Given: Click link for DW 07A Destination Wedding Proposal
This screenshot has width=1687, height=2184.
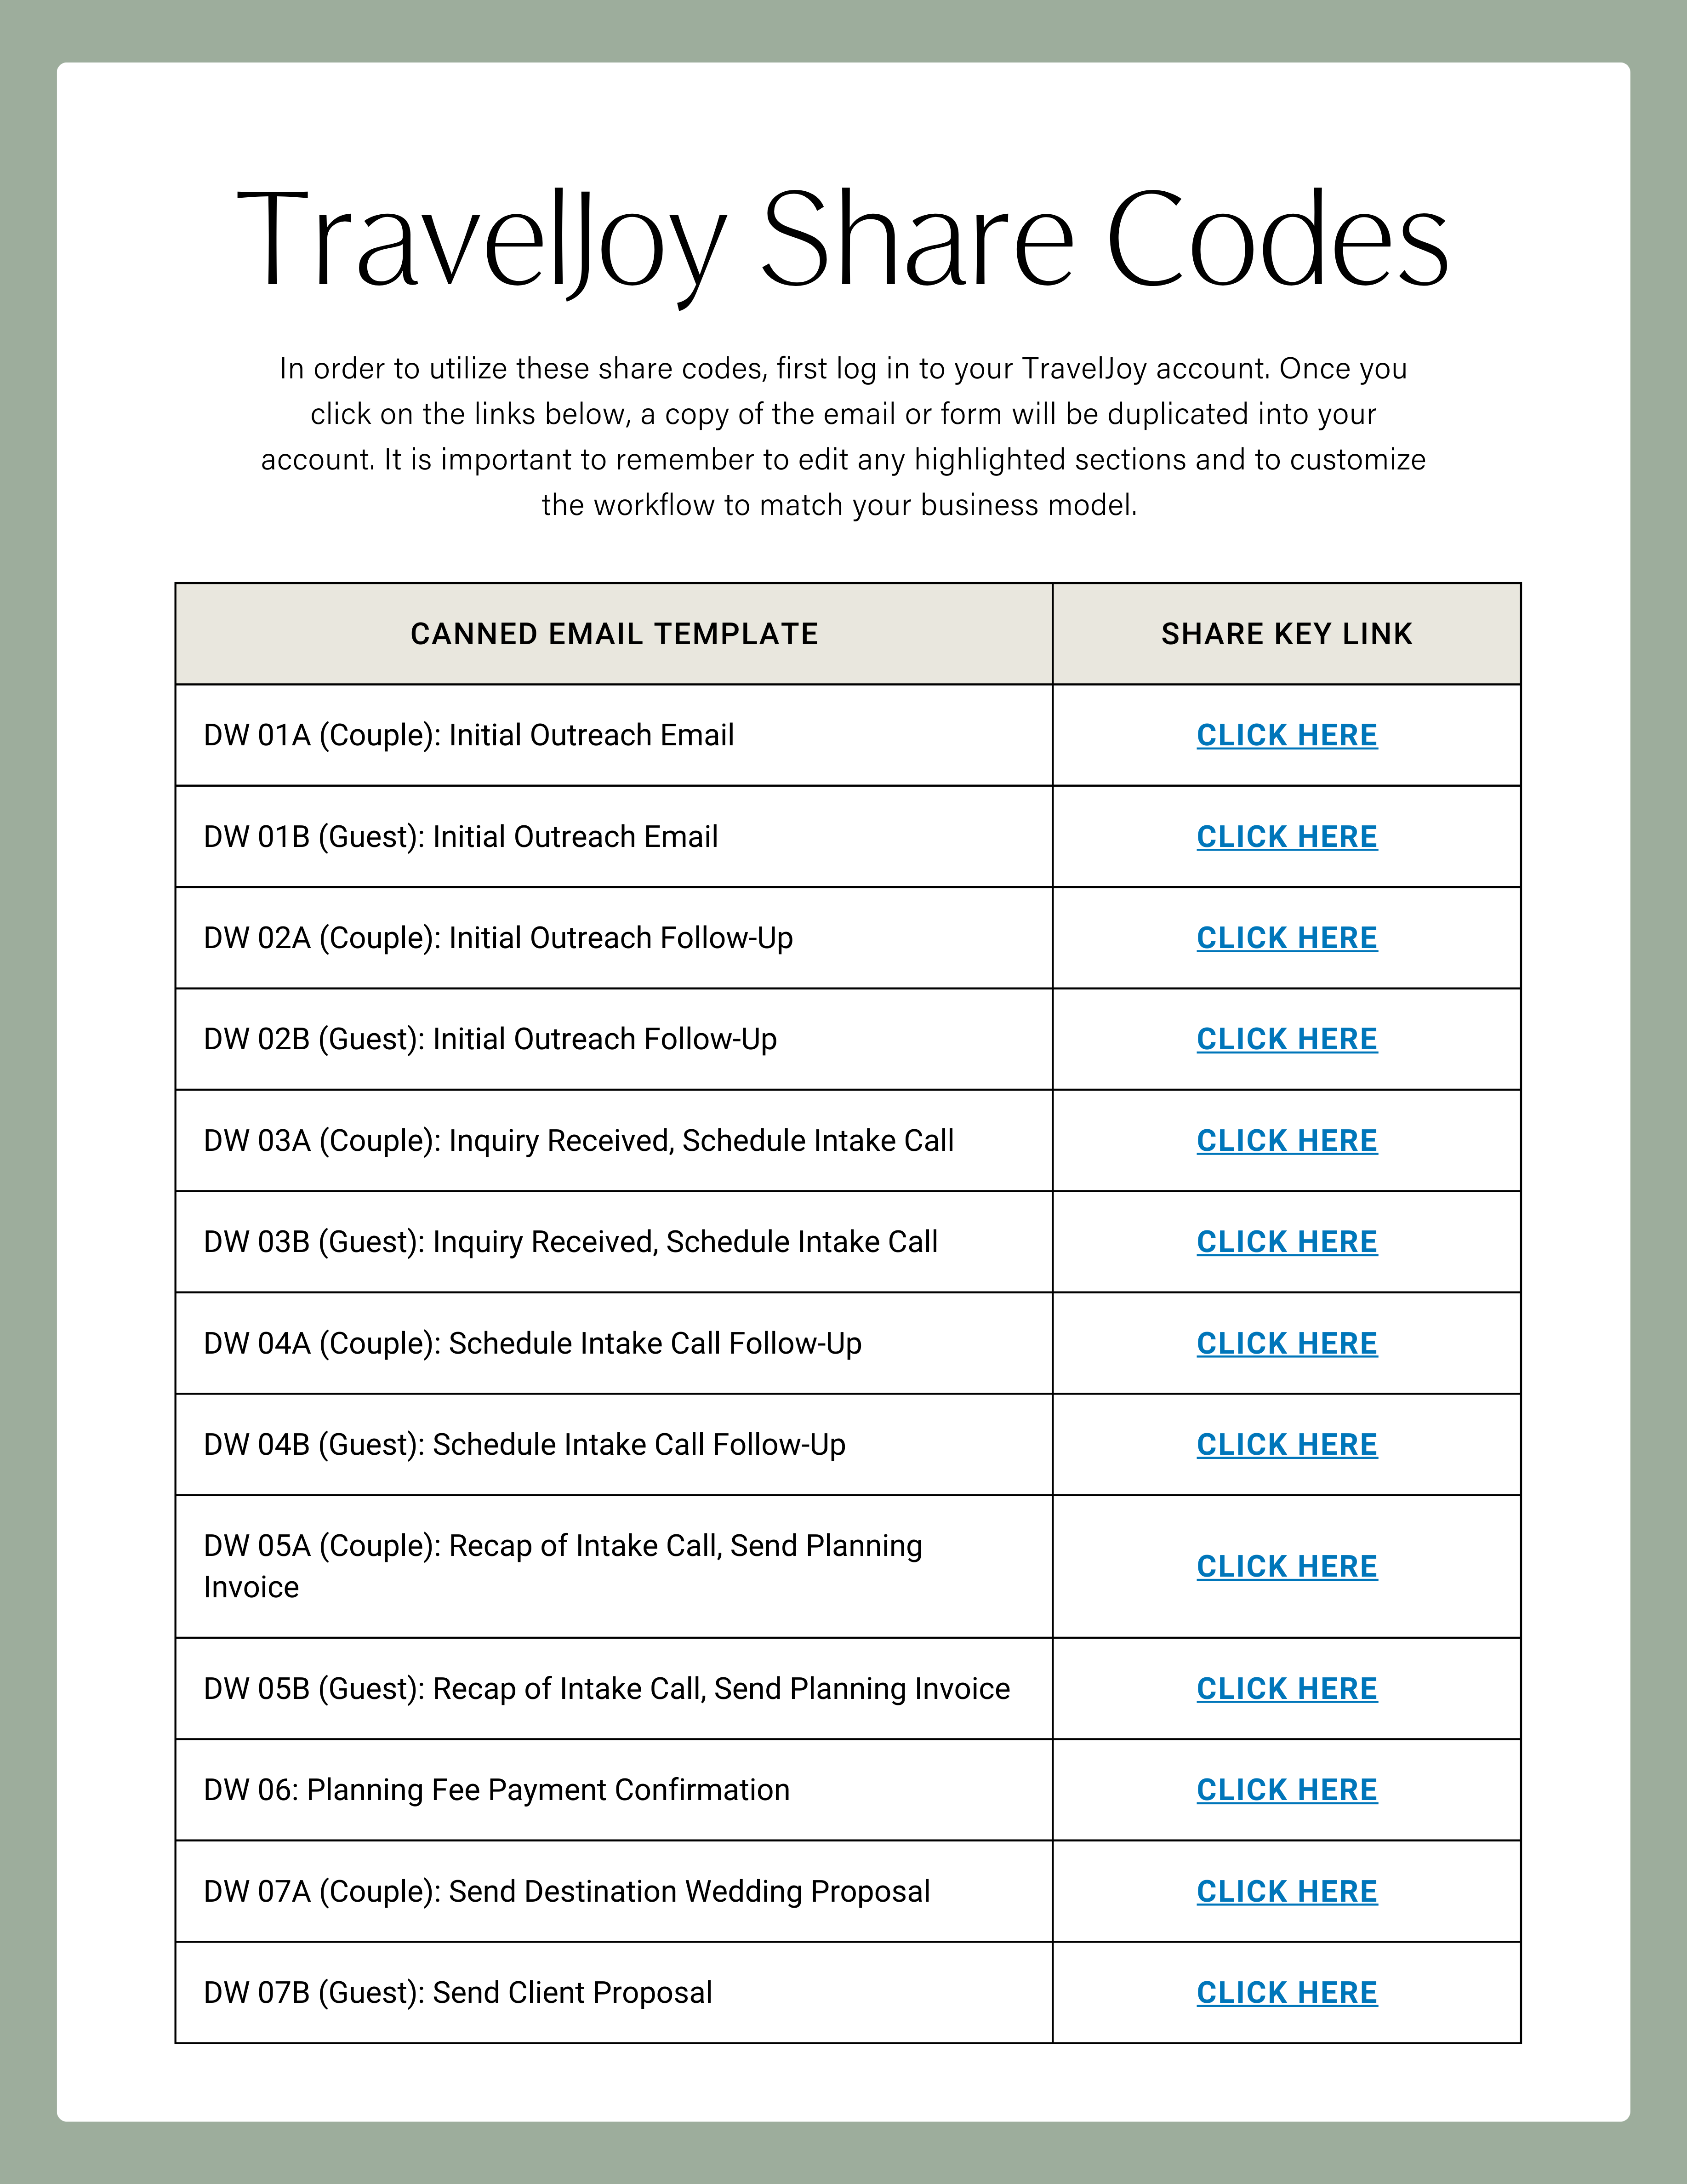Looking at the screenshot, I should 1286,1892.
